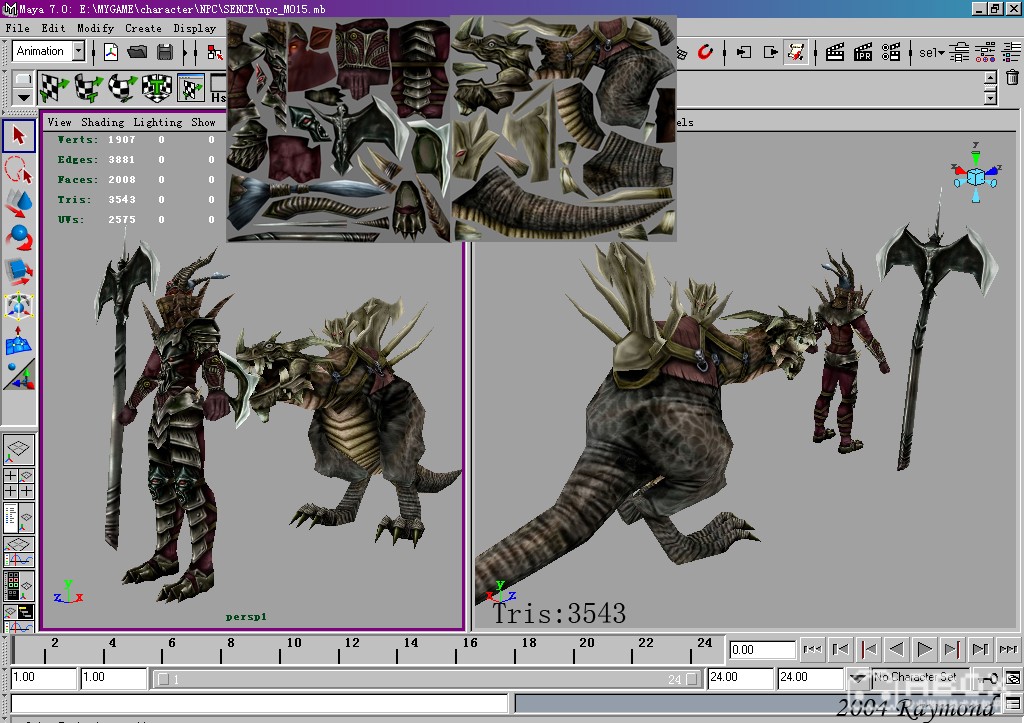The height and width of the screenshot is (723, 1024).
Task: Activate the Lasso select tool
Action: point(19,170)
